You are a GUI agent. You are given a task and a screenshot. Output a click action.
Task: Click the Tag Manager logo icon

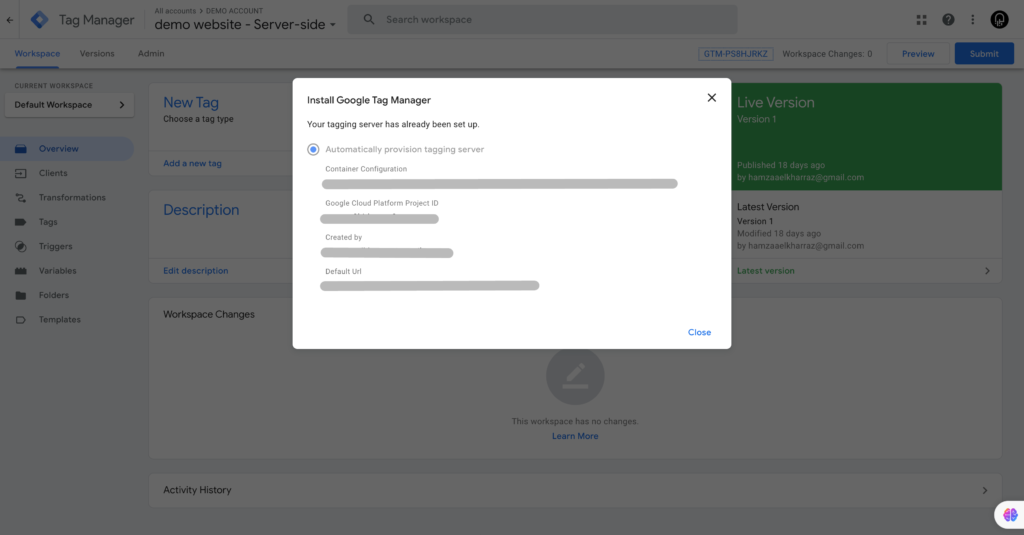coord(39,20)
